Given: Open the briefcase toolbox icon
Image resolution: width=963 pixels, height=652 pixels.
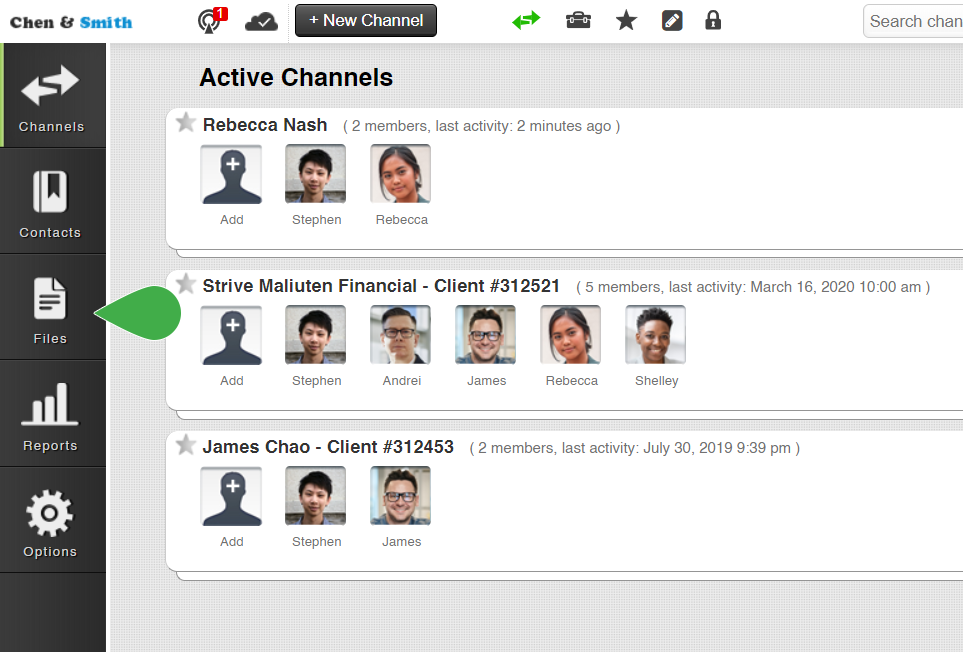Looking at the screenshot, I should click(x=579, y=20).
